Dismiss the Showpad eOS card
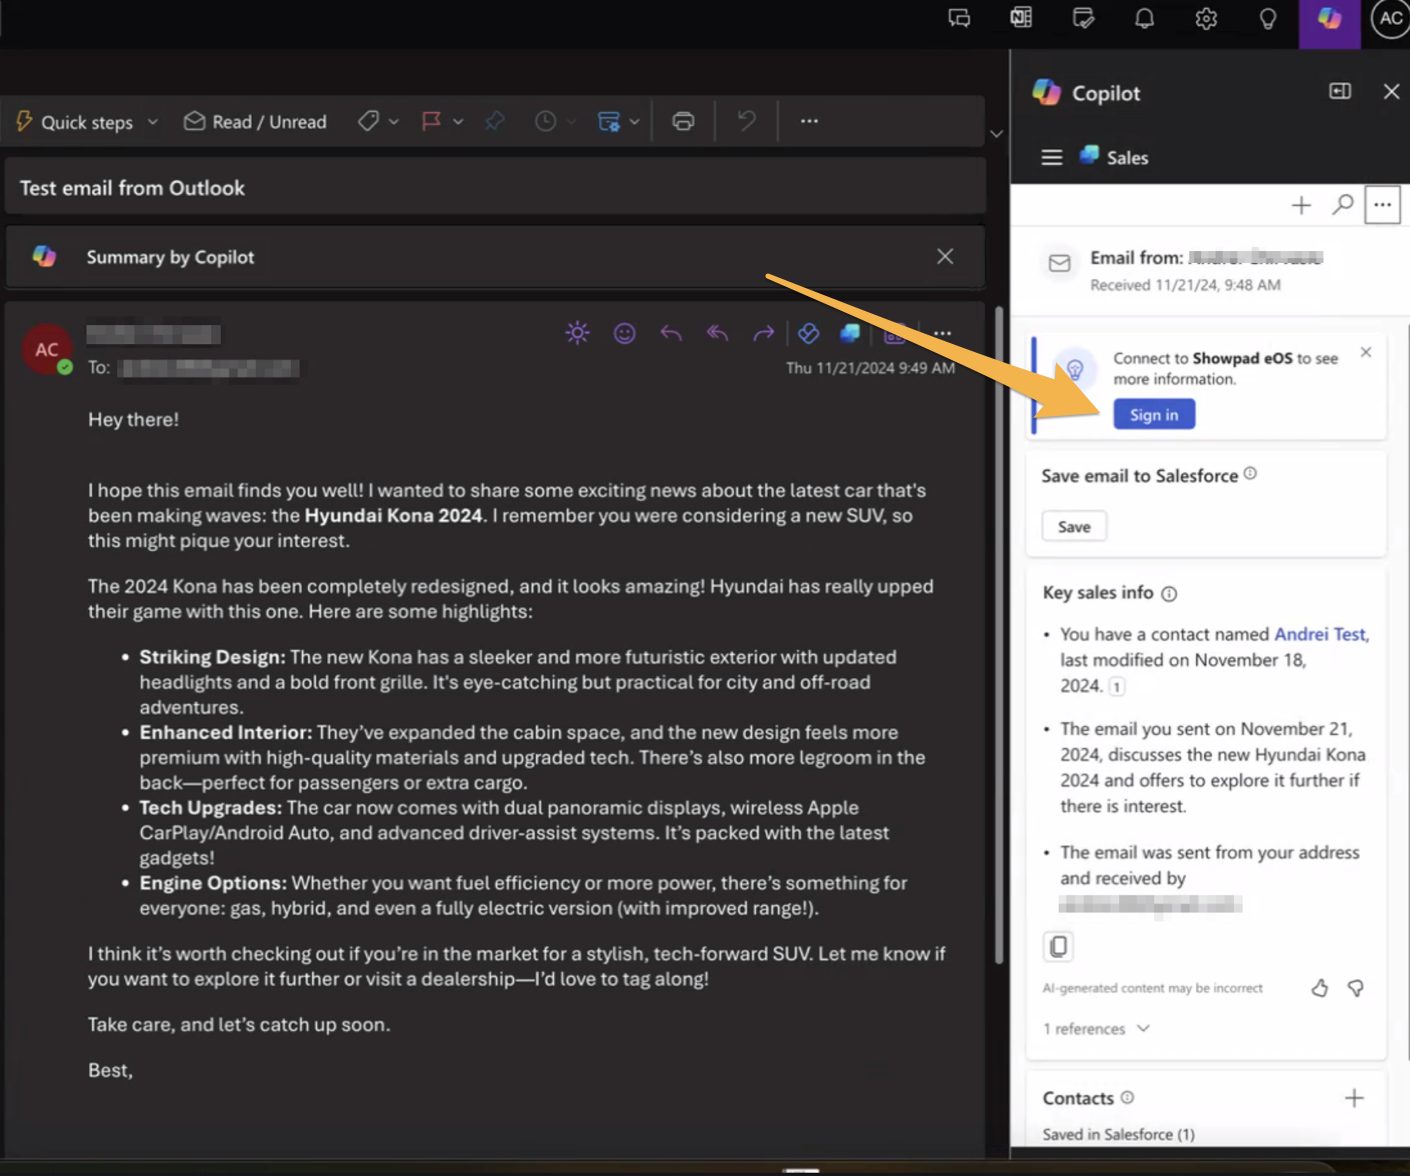Screen dimensions: 1410x1176 pos(1366,353)
